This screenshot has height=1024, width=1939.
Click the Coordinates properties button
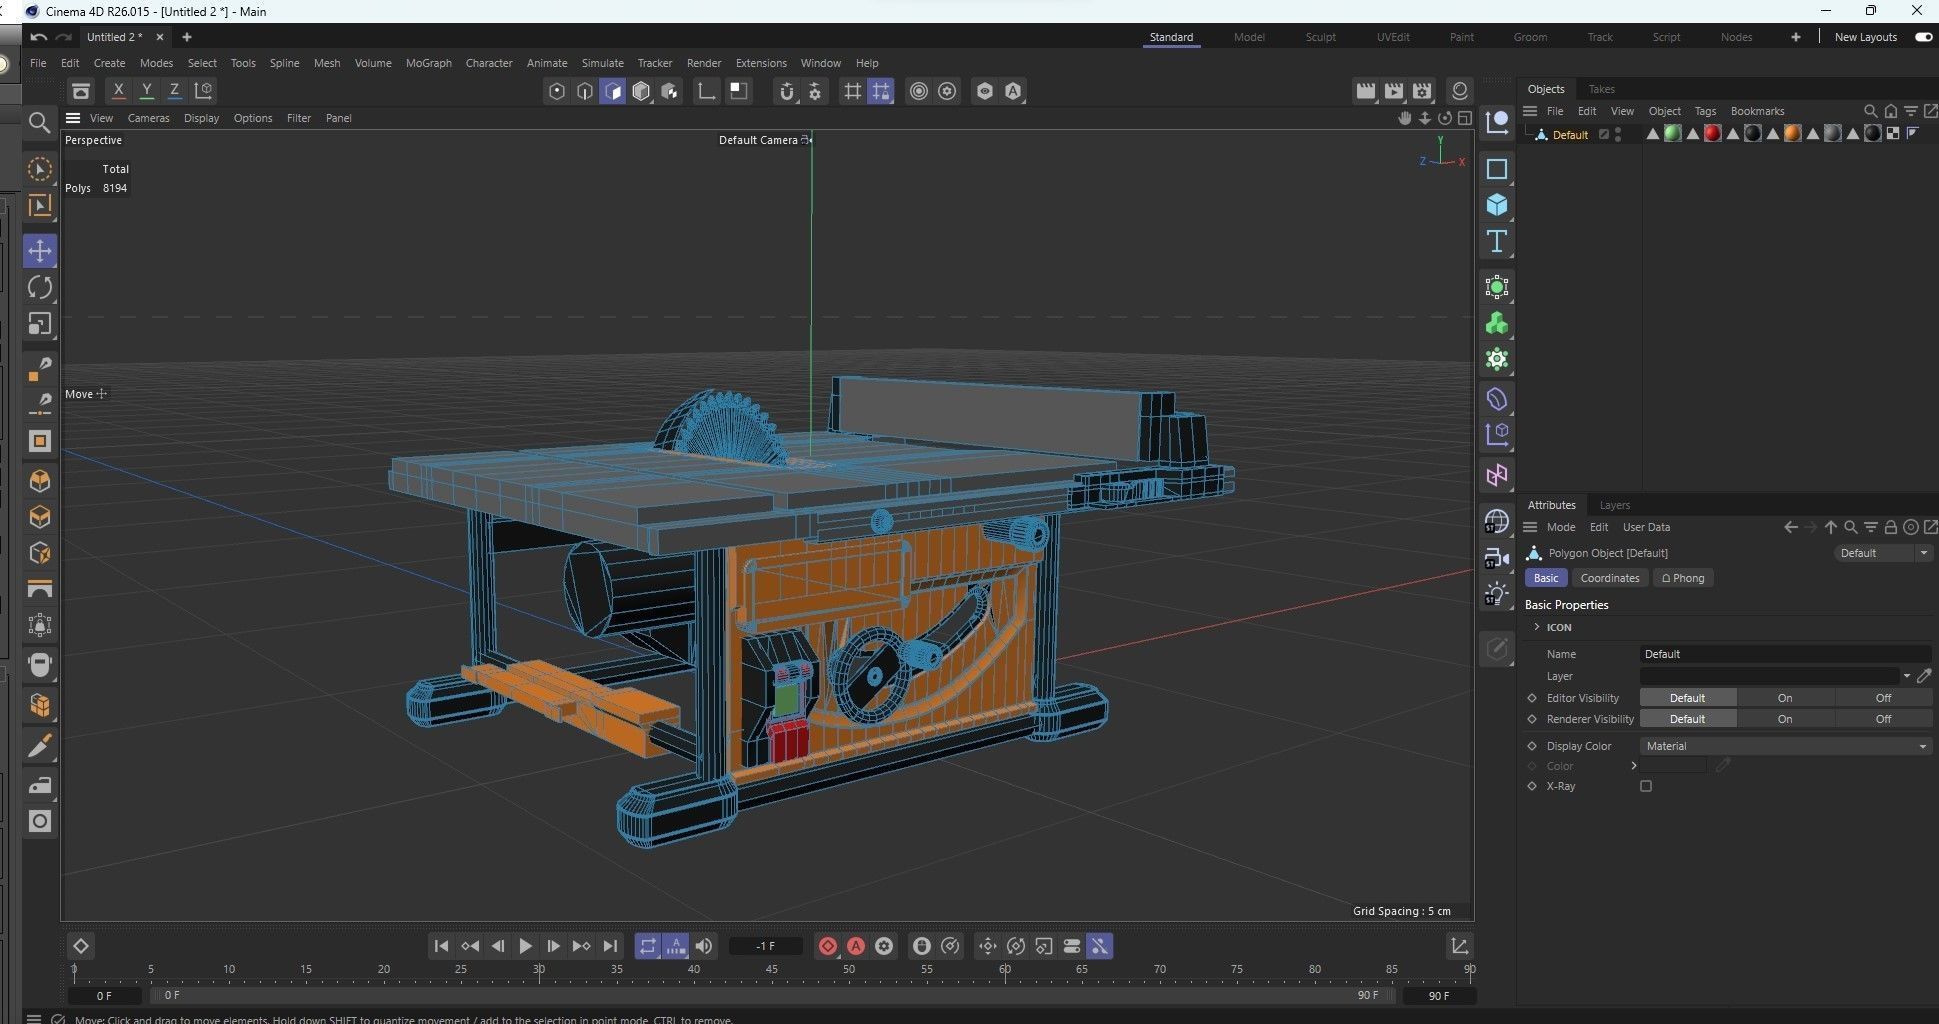pos(1610,578)
